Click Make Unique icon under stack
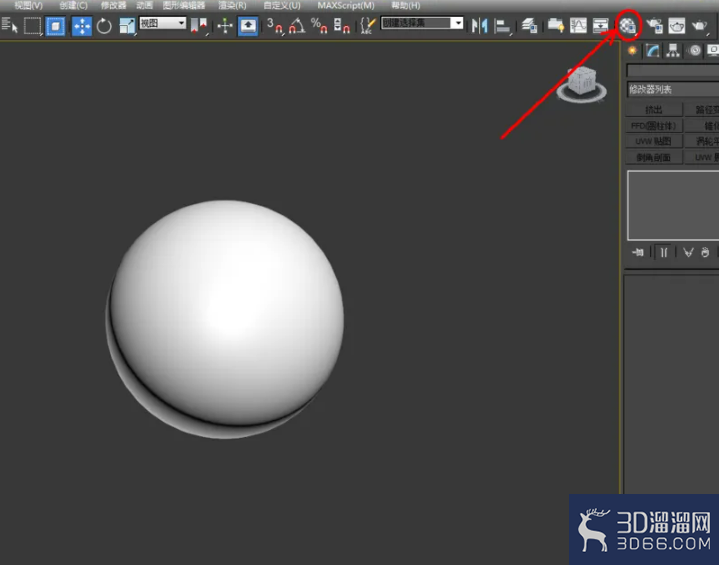 pyautogui.click(x=688, y=252)
